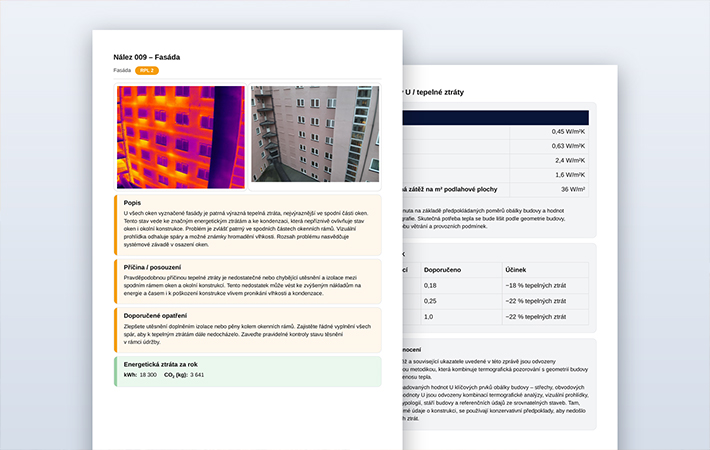Click the 'Energetická ztráta za rok' heading
The width and height of the screenshot is (710, 450).
(x=161, y=364)
